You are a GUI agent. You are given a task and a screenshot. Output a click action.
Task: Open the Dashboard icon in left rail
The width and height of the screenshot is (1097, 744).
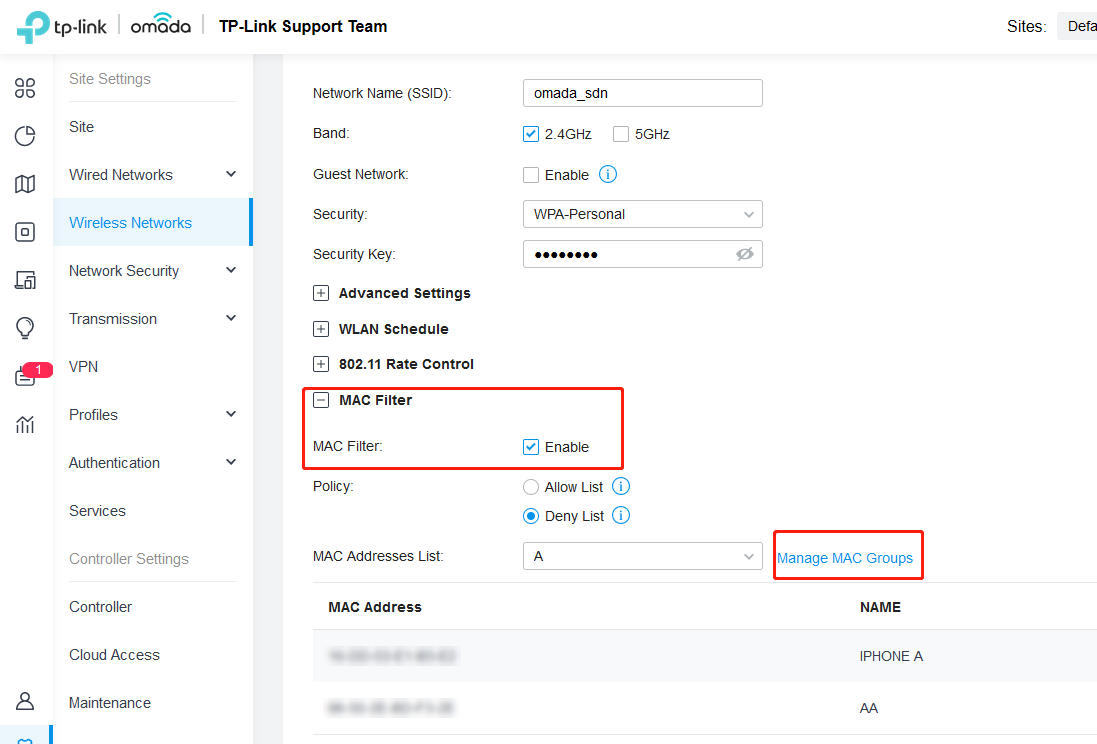[x=25, y=88]
